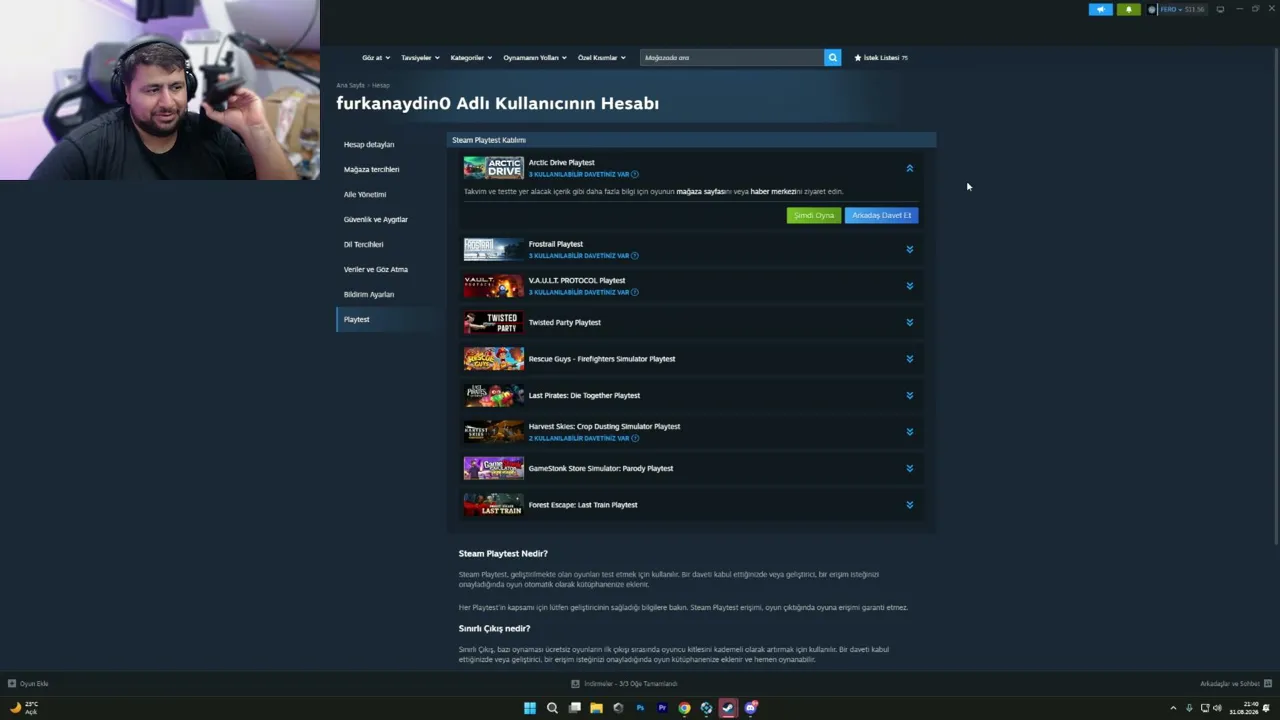The width and height of the screenshot is (1280, 720).
Task: Select Güvenlik ve Aygıtlar in the sidebar
Action: pyautogui.click(x=376, y=220)
